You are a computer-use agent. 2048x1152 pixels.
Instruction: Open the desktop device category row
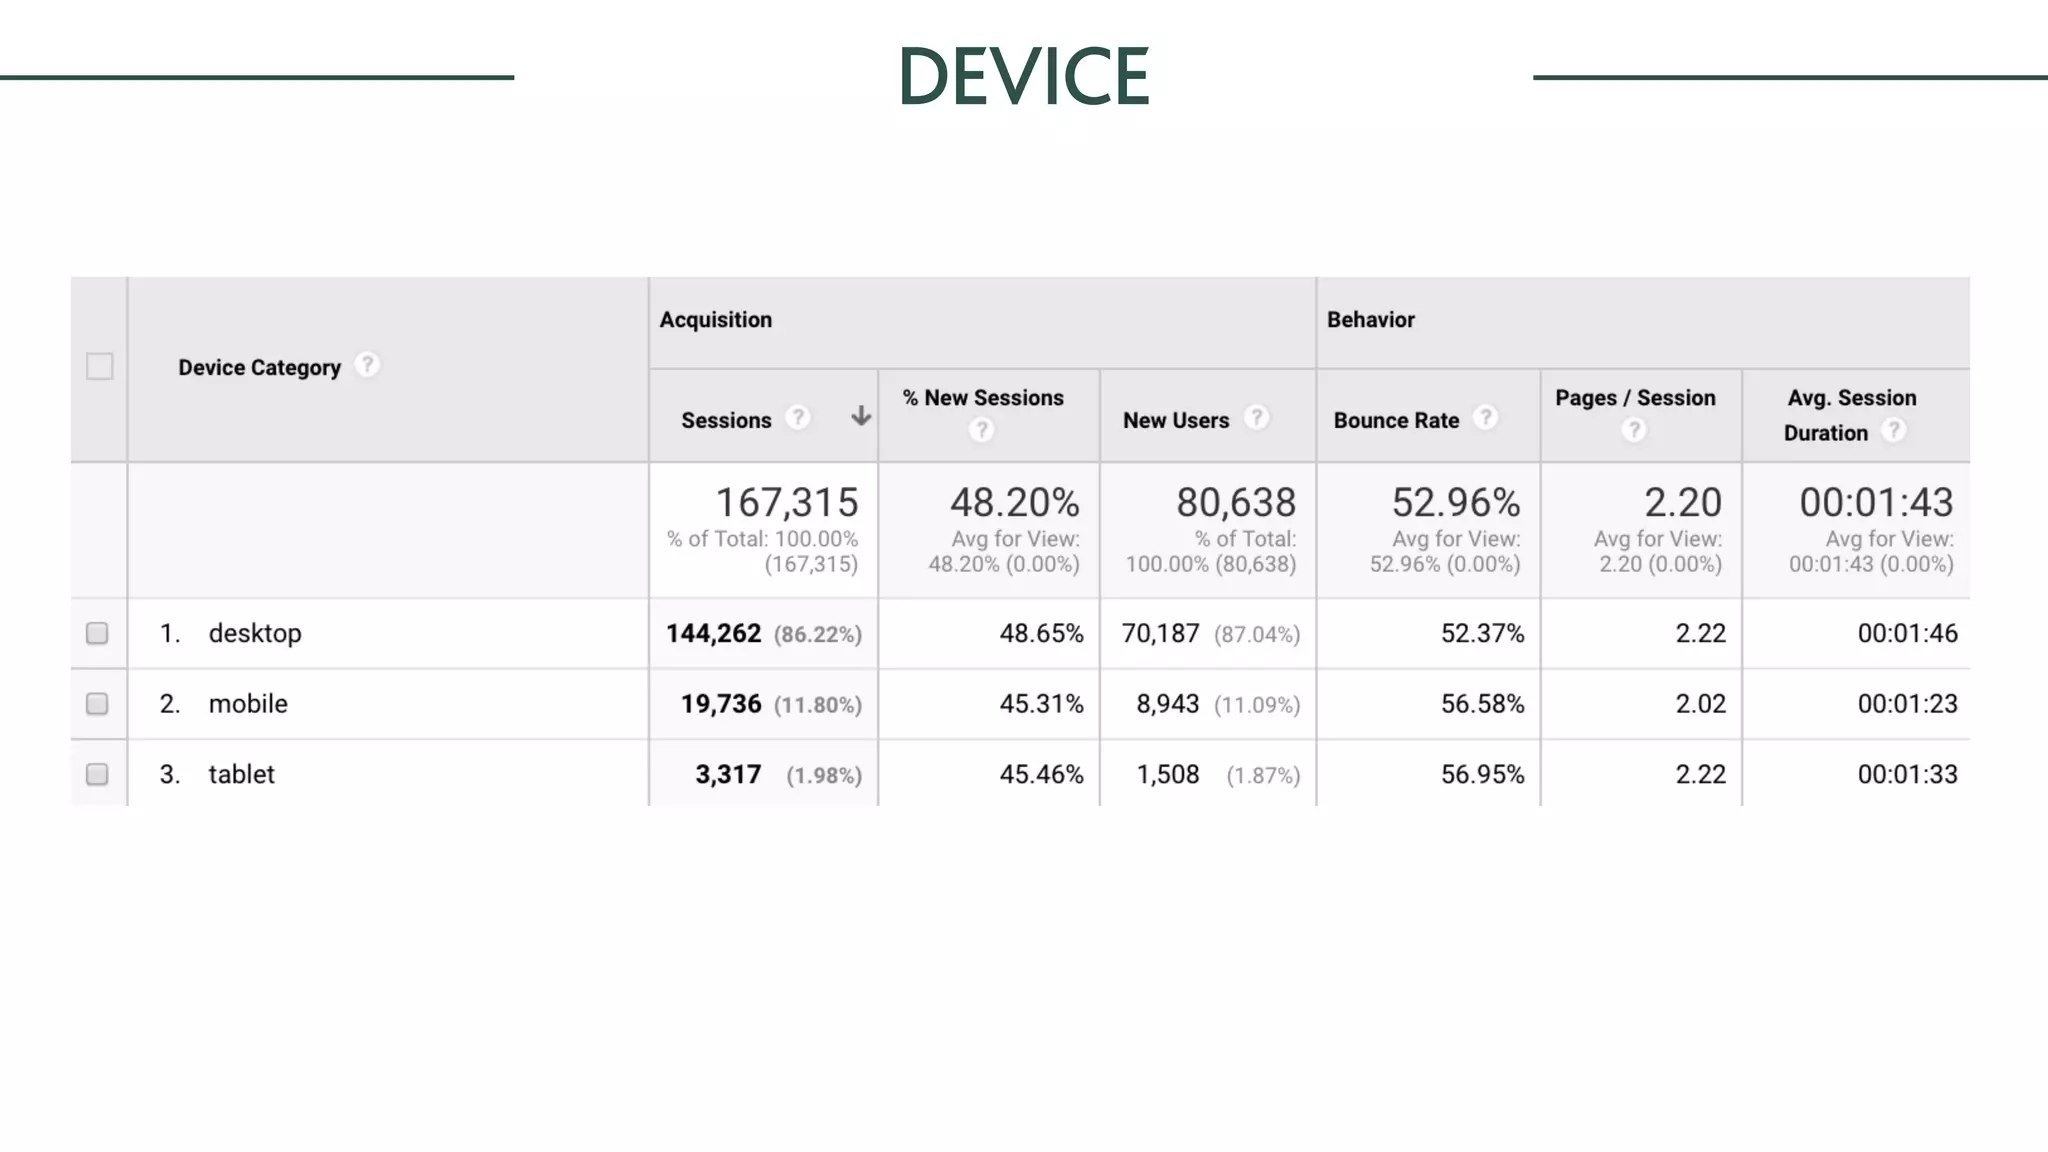(255, 633)
